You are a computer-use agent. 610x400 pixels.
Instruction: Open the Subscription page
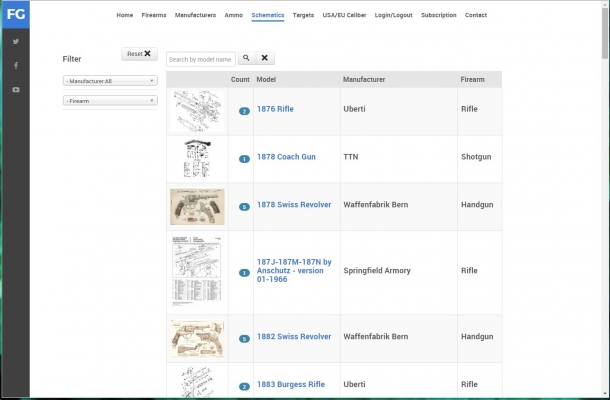tap(438, 15)
